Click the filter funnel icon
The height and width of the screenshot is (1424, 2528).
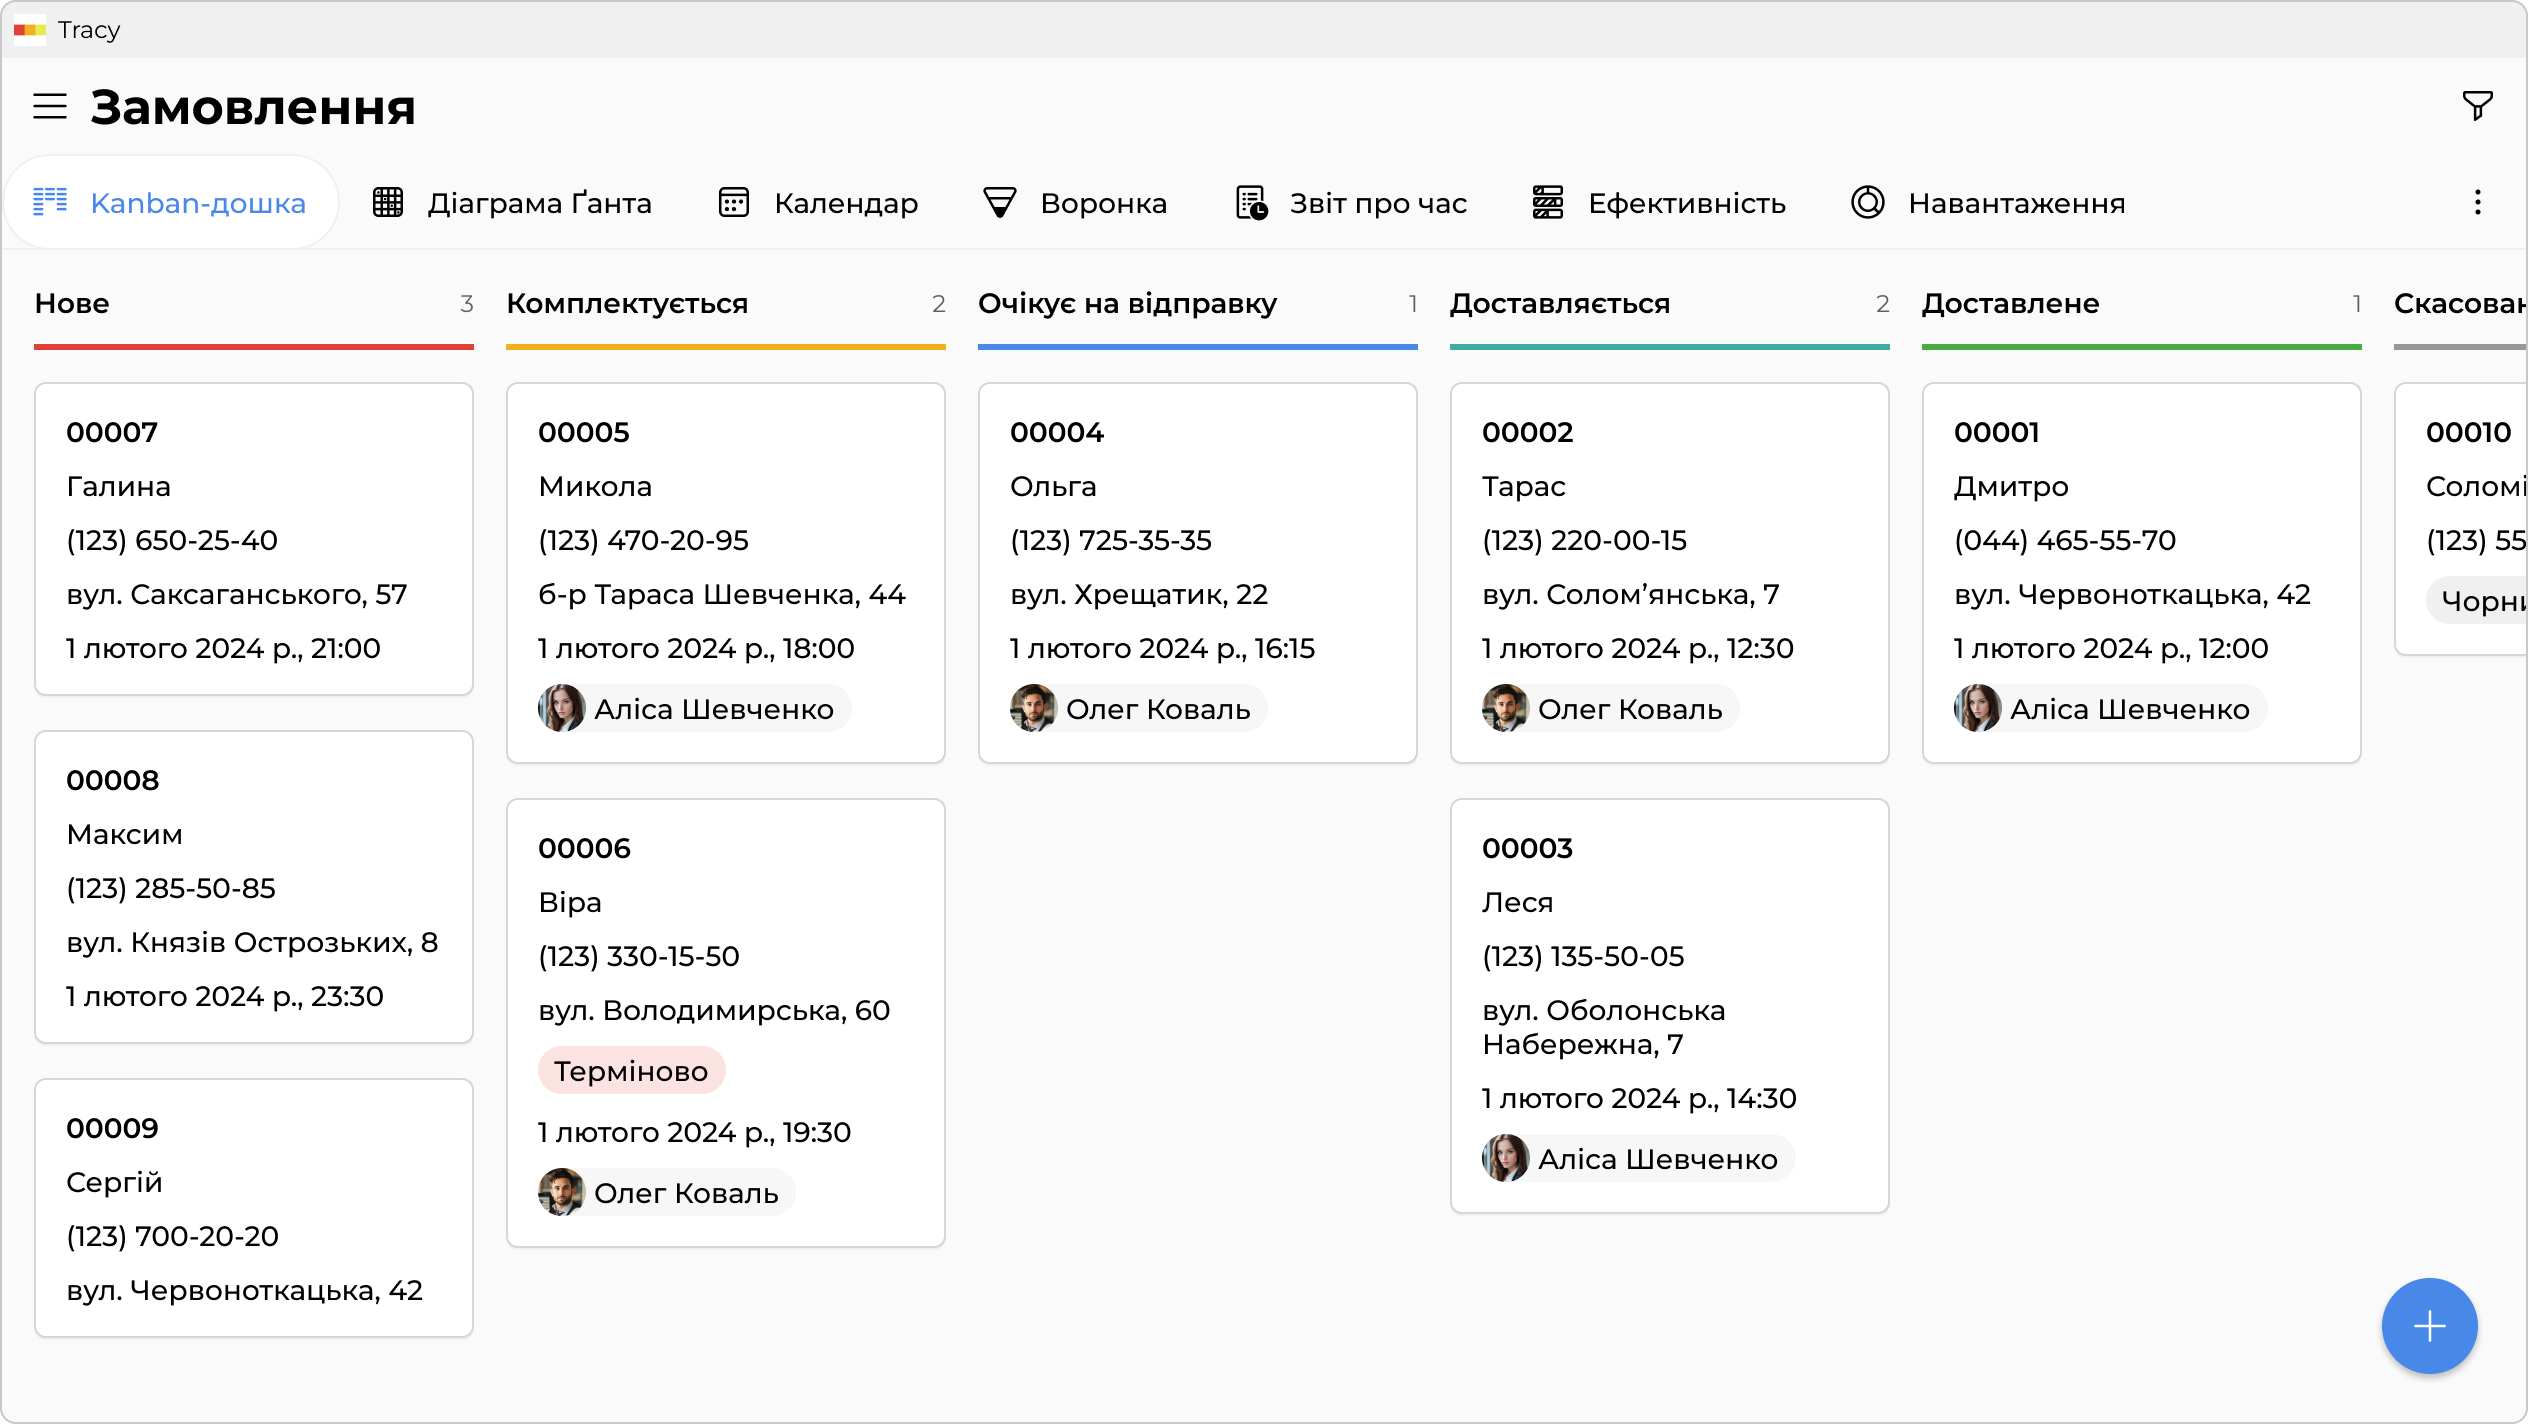(x=2477, y=105)
